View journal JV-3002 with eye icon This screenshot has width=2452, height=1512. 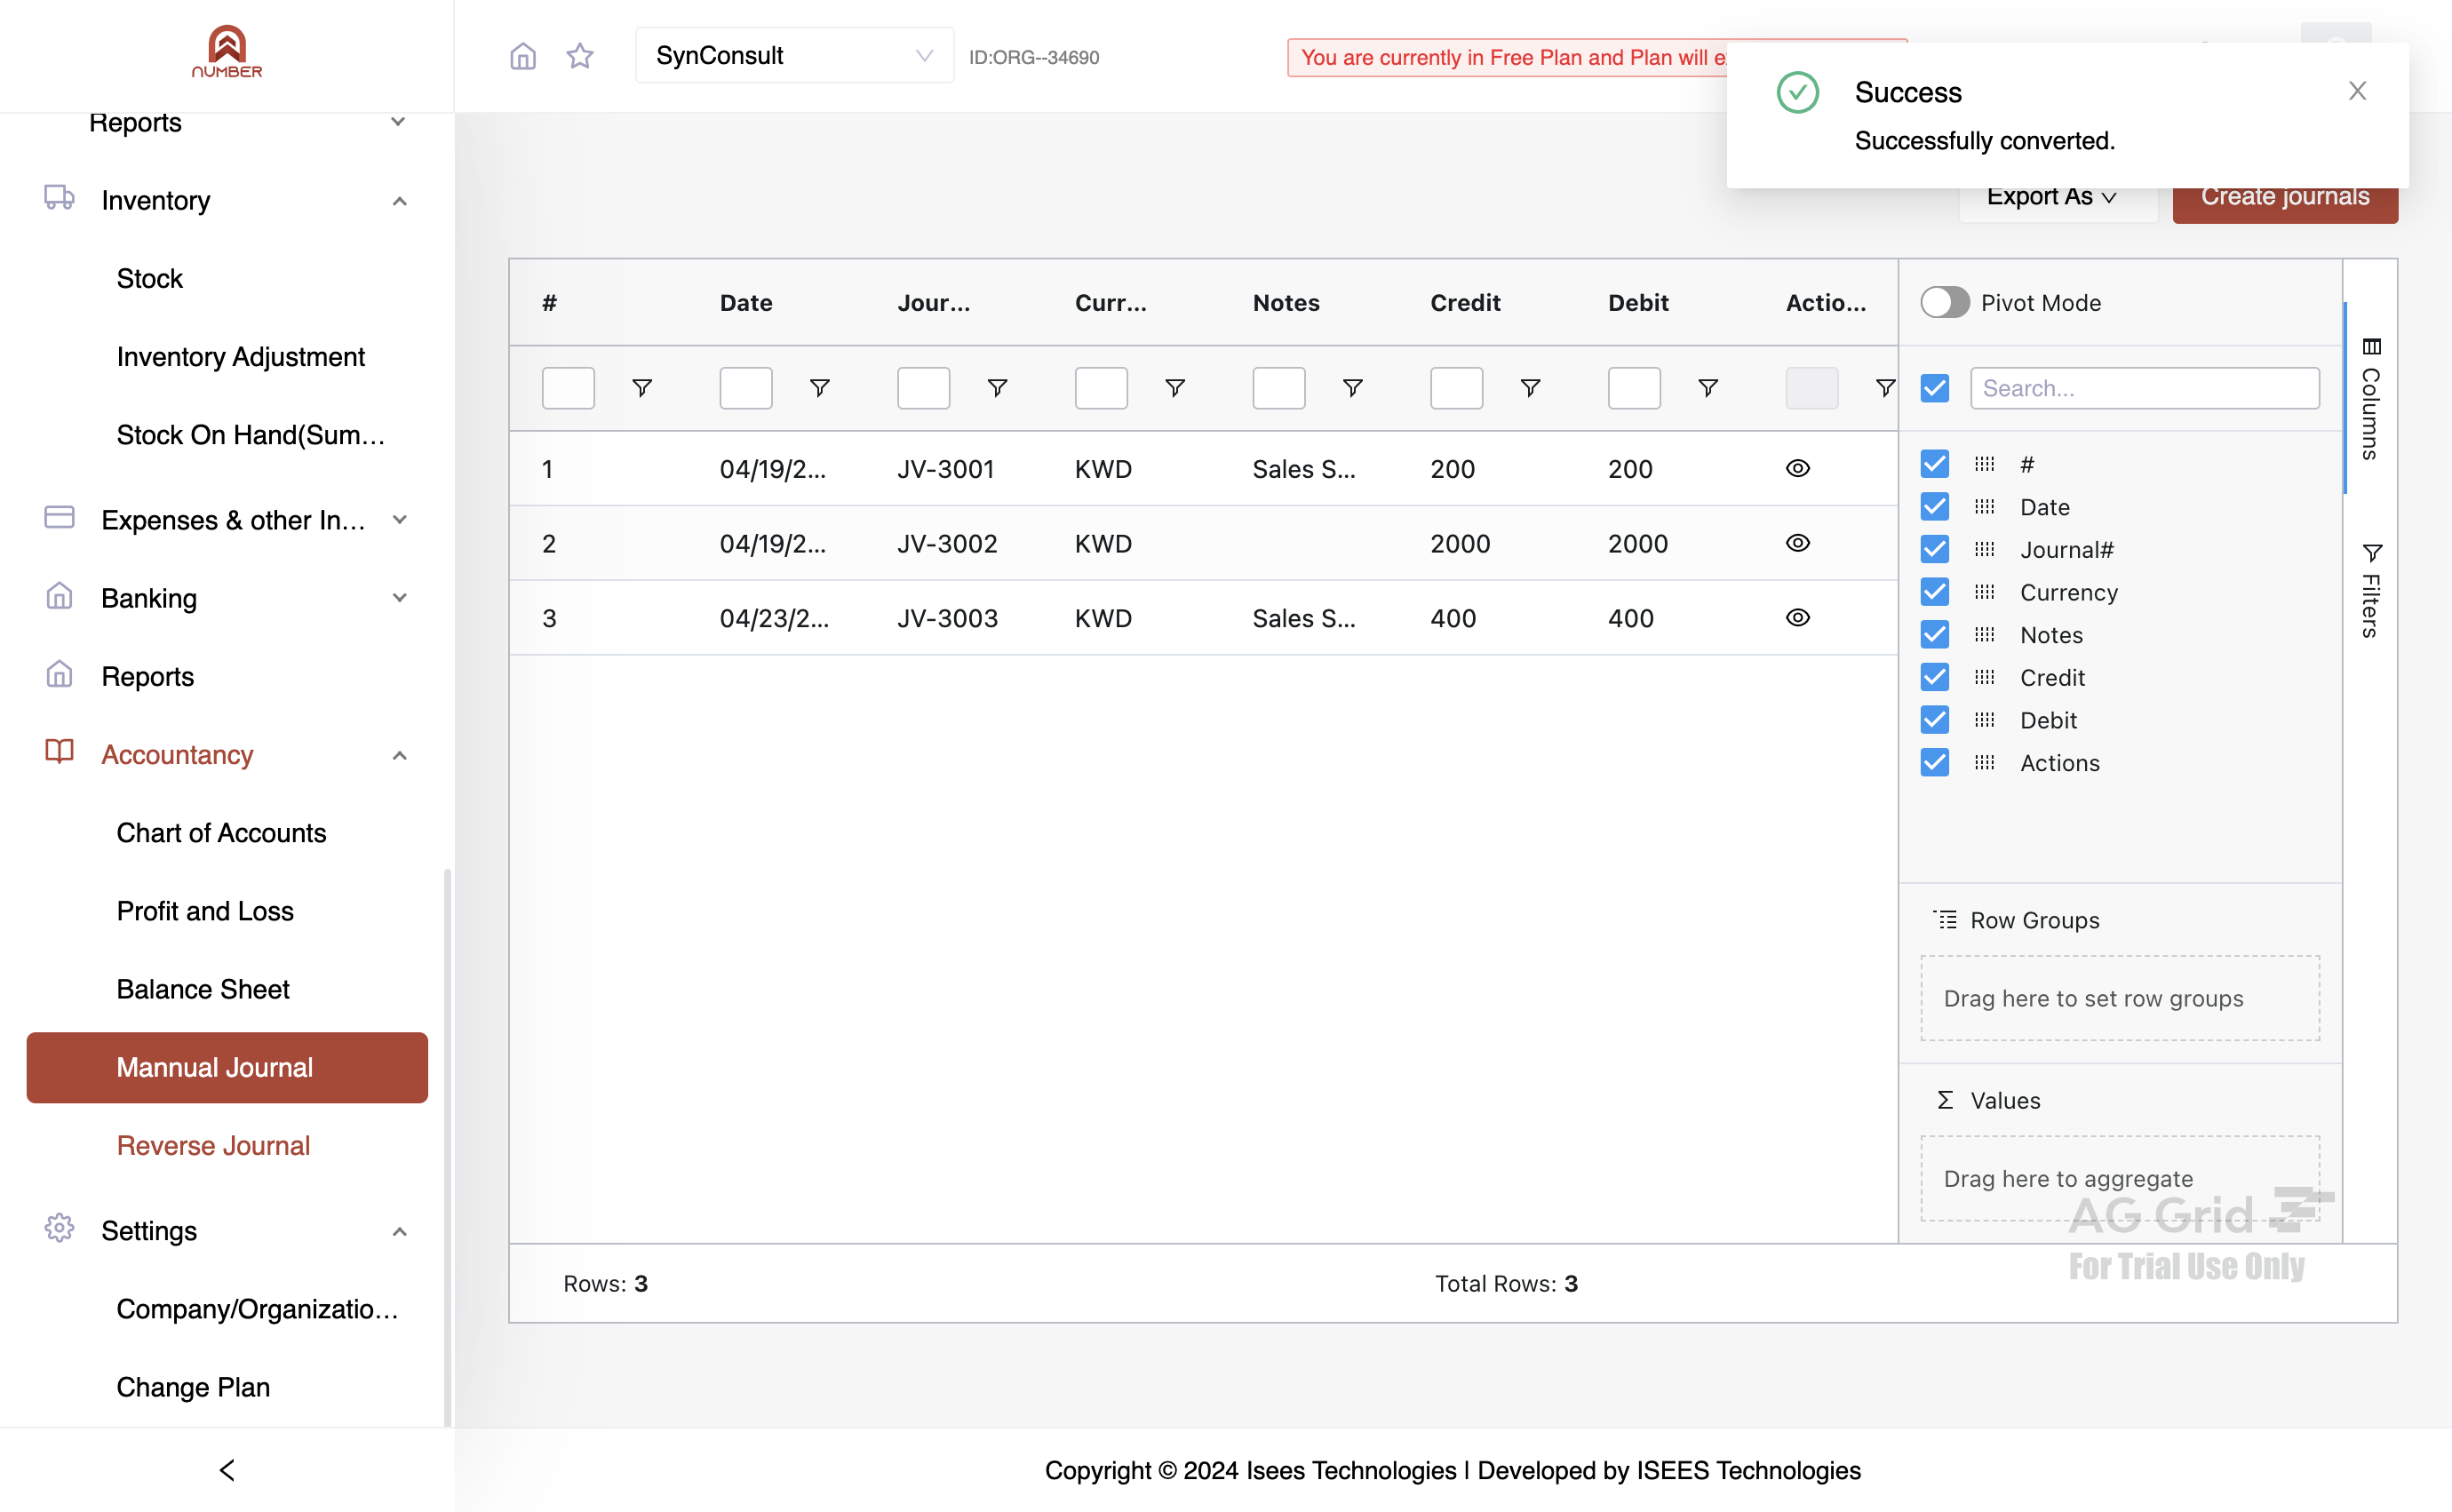1797,543
